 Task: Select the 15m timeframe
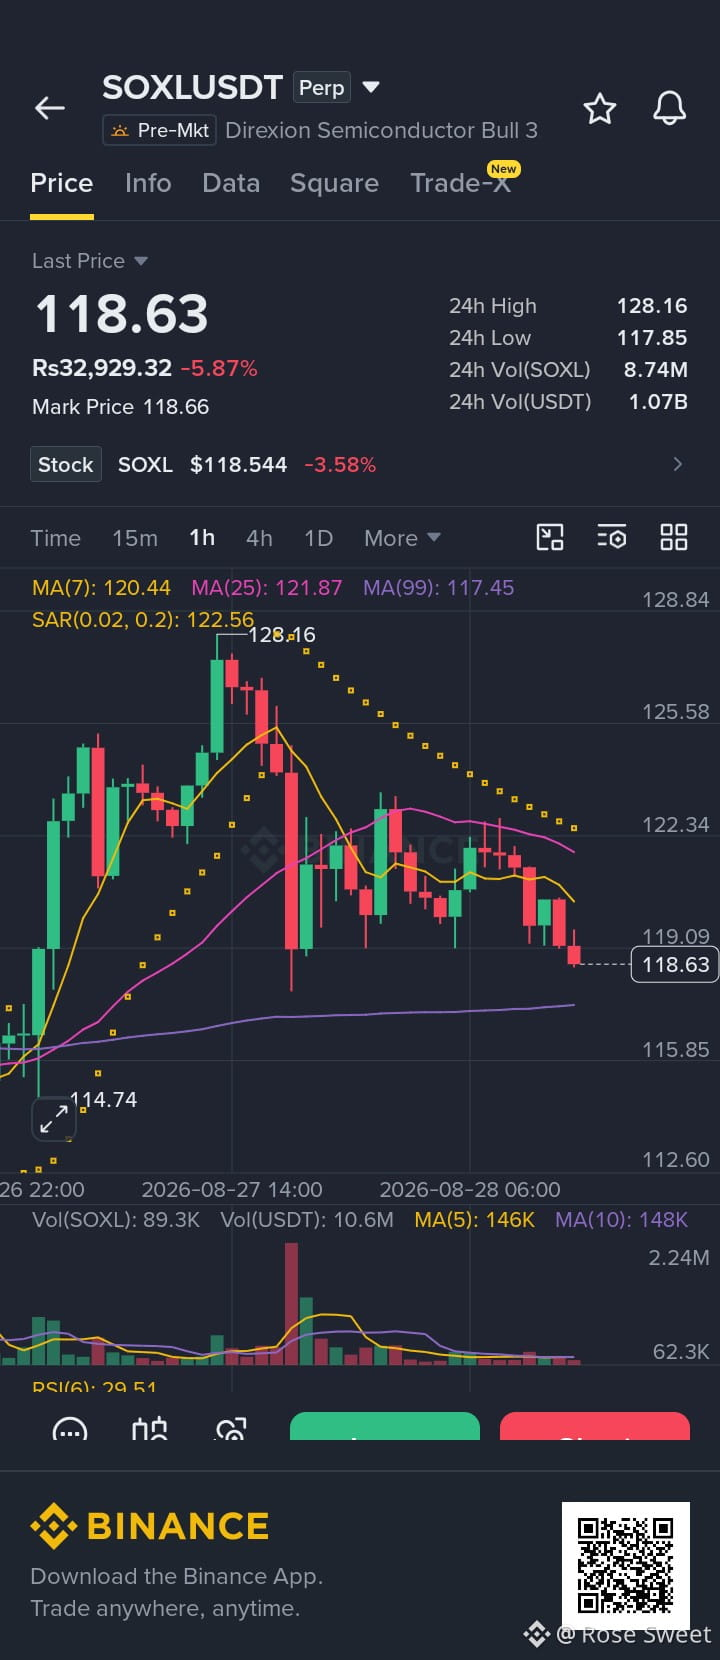(135, 538)
